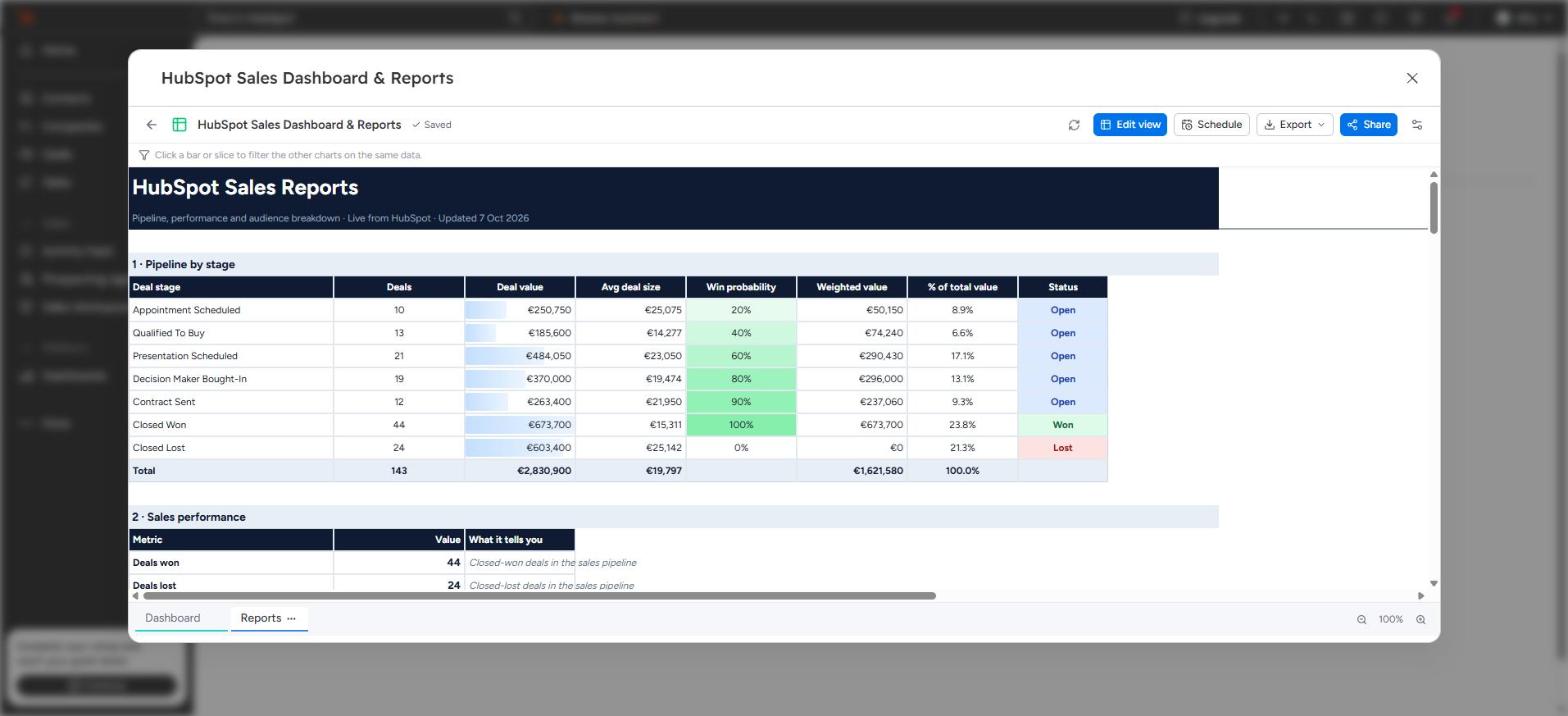Viewport: 1568px width, 716px height.
Task: Click the Schedule button
Action: click(1211, 125)
